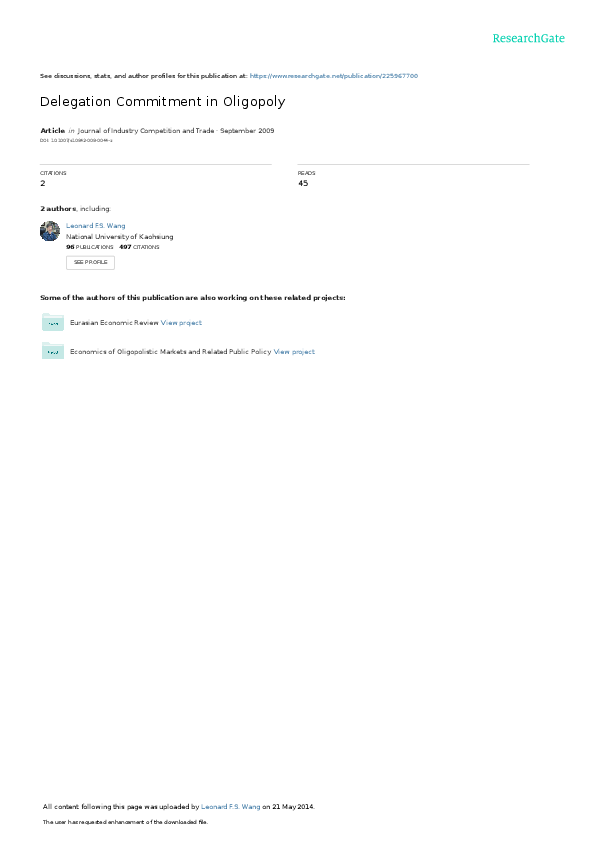Click the 497 CITATIONS author stat

139,247
